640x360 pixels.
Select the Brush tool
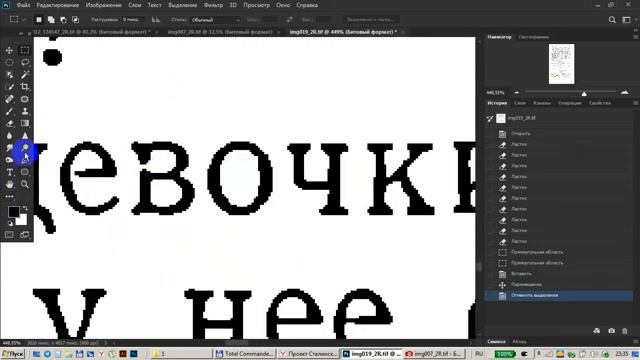(x=9, y=111)
